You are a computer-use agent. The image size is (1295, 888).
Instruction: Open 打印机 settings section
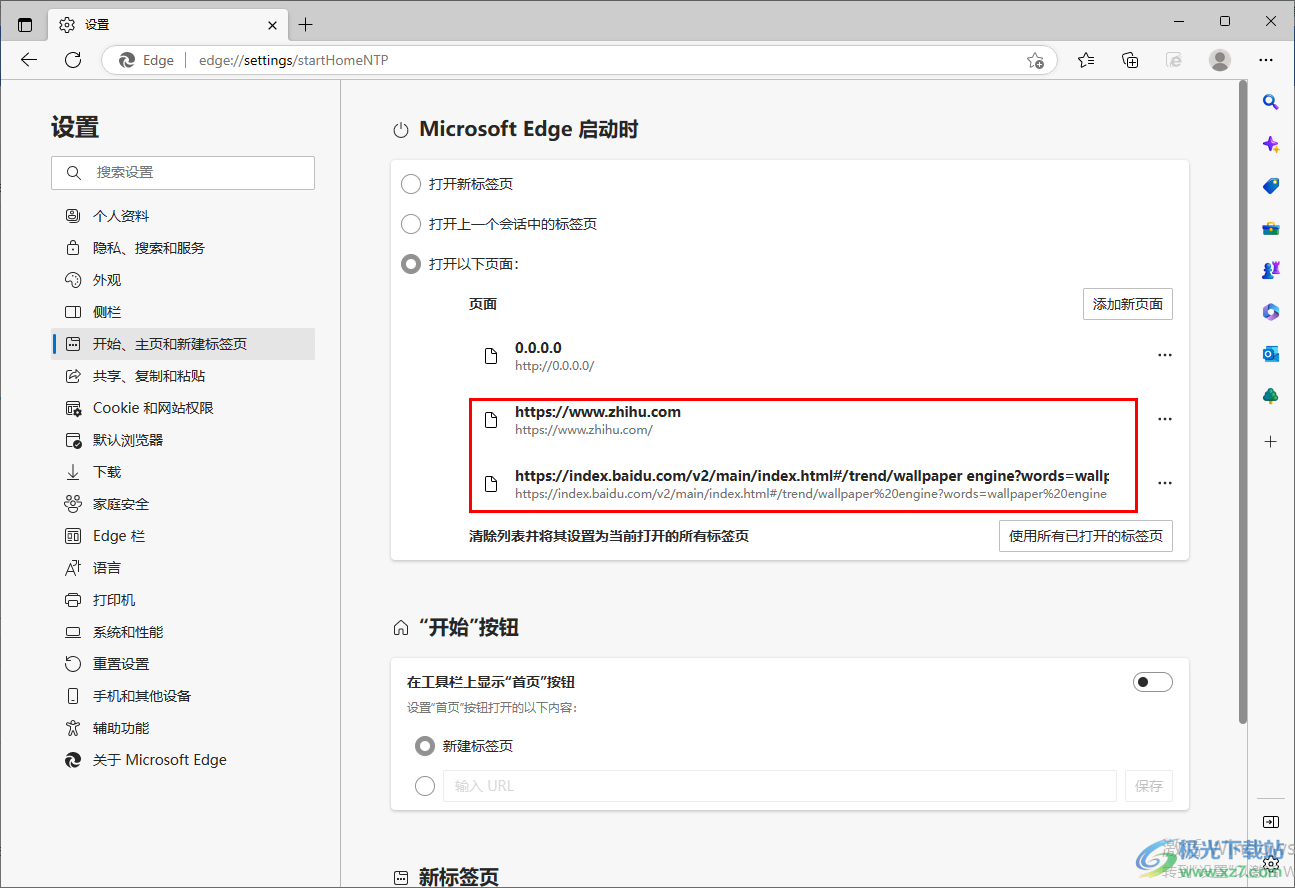coord(183,600)
